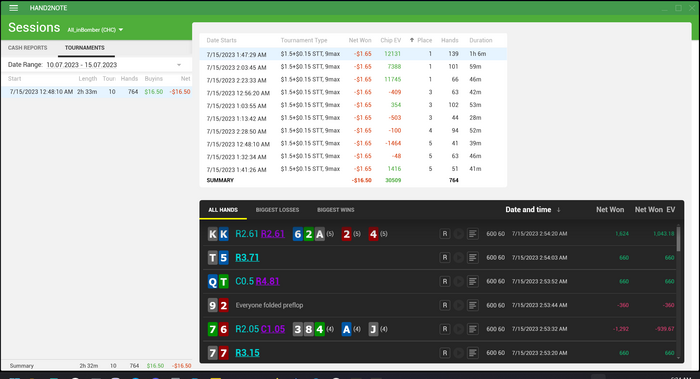Sort tournaments by Tournament Type column
Viewport: 700px width, 379px height.
point(304,40)
